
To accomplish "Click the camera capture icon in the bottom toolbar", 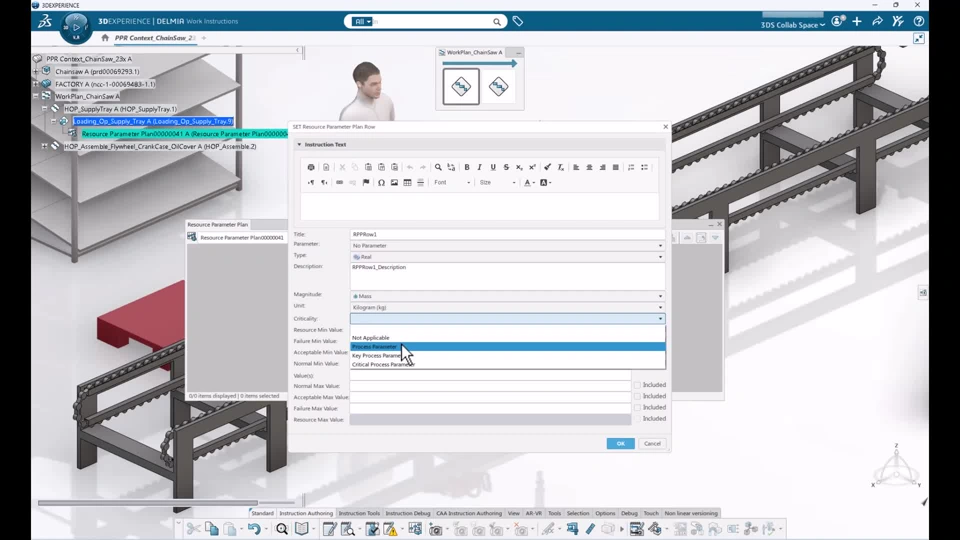I will (x=435, y=529).
